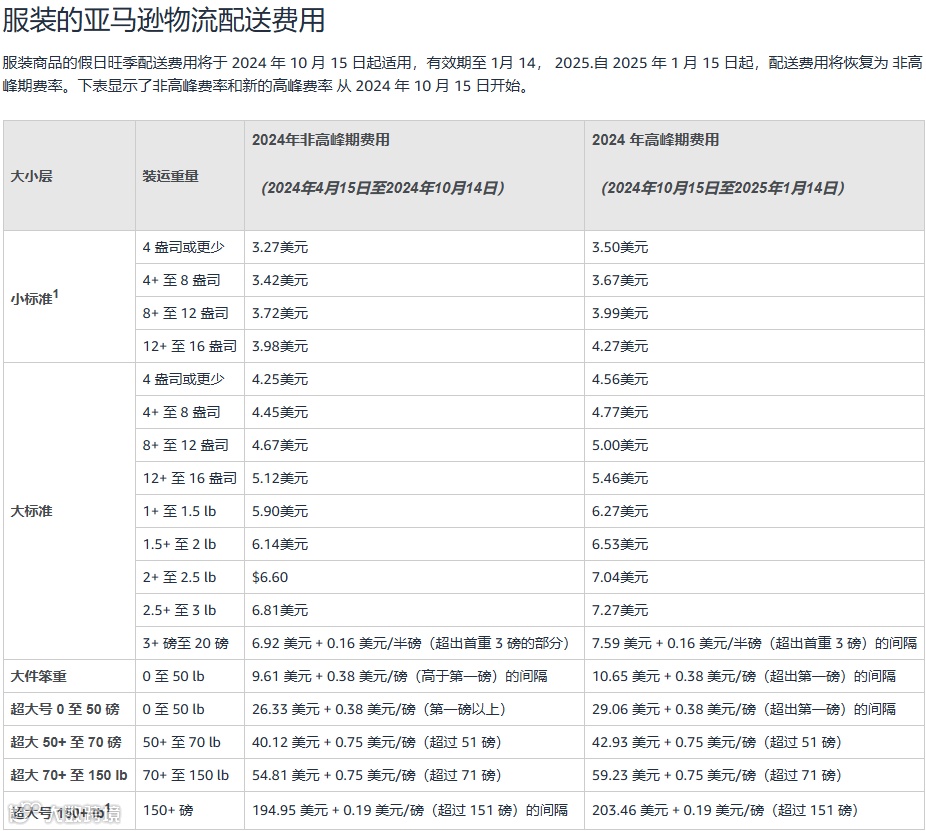Select the 大标准 size tier cell
The image size is (926, 831).
point(69,511)
